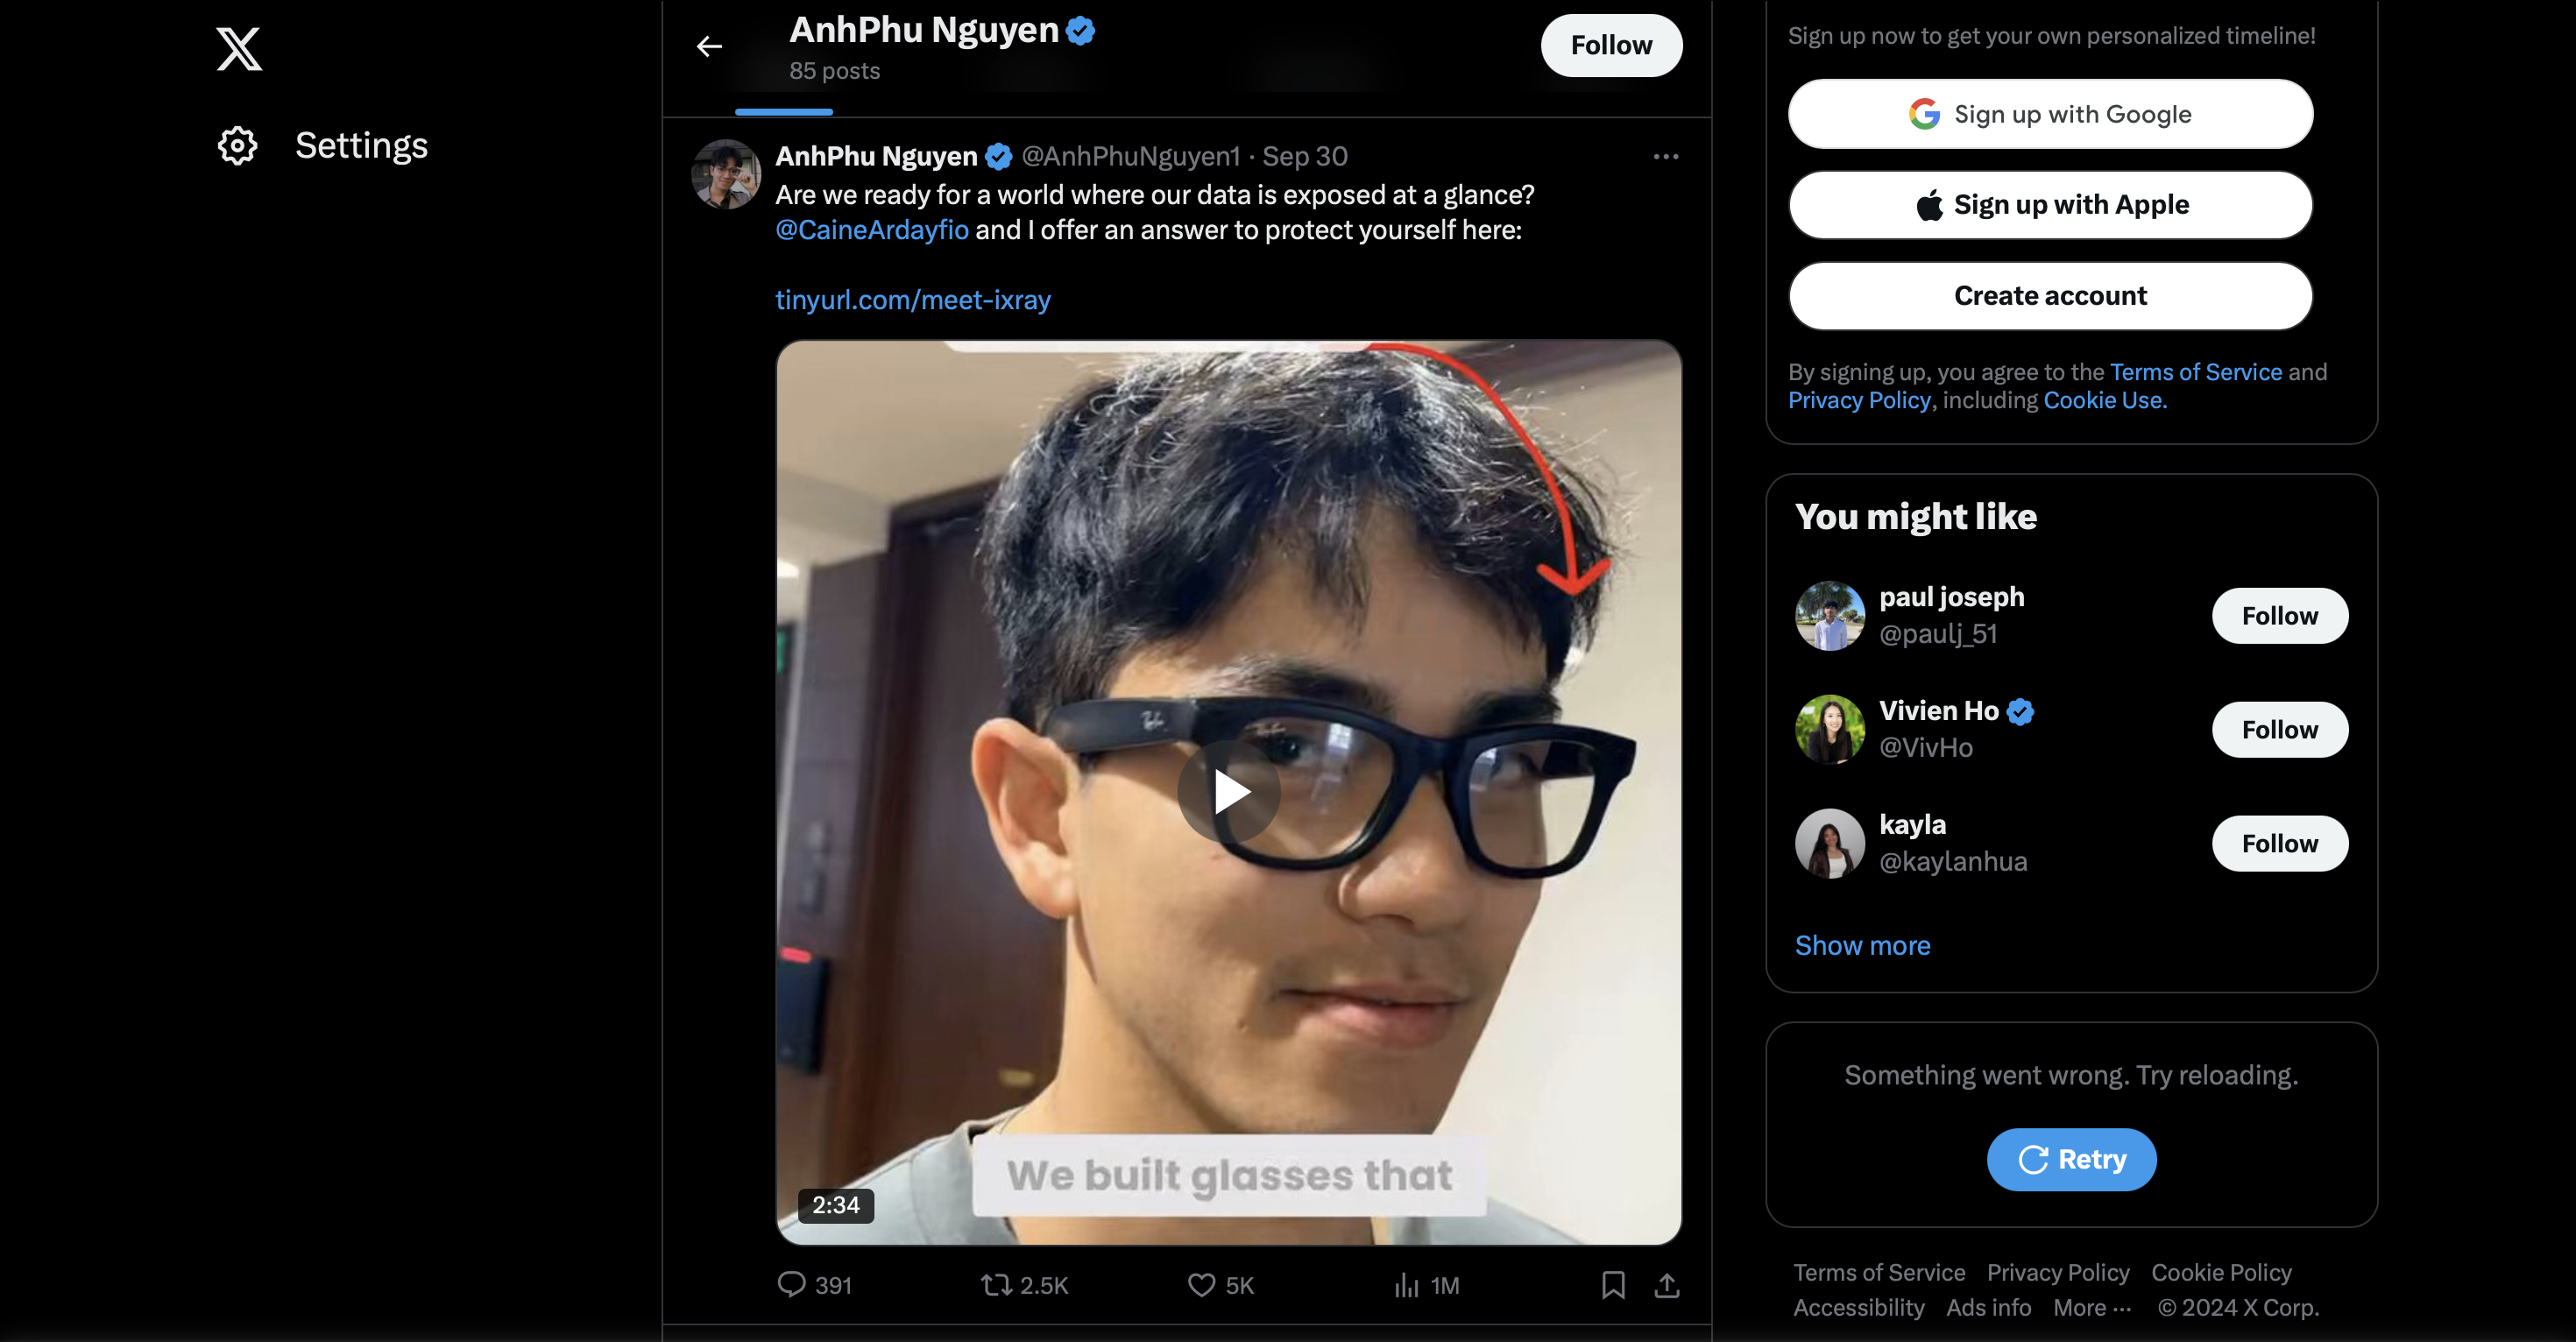The height and width of the screenshot is (1342, 2576).
Task: Open the tinyurl.com/meet-ixray link
Action: [x=913, y=300]
